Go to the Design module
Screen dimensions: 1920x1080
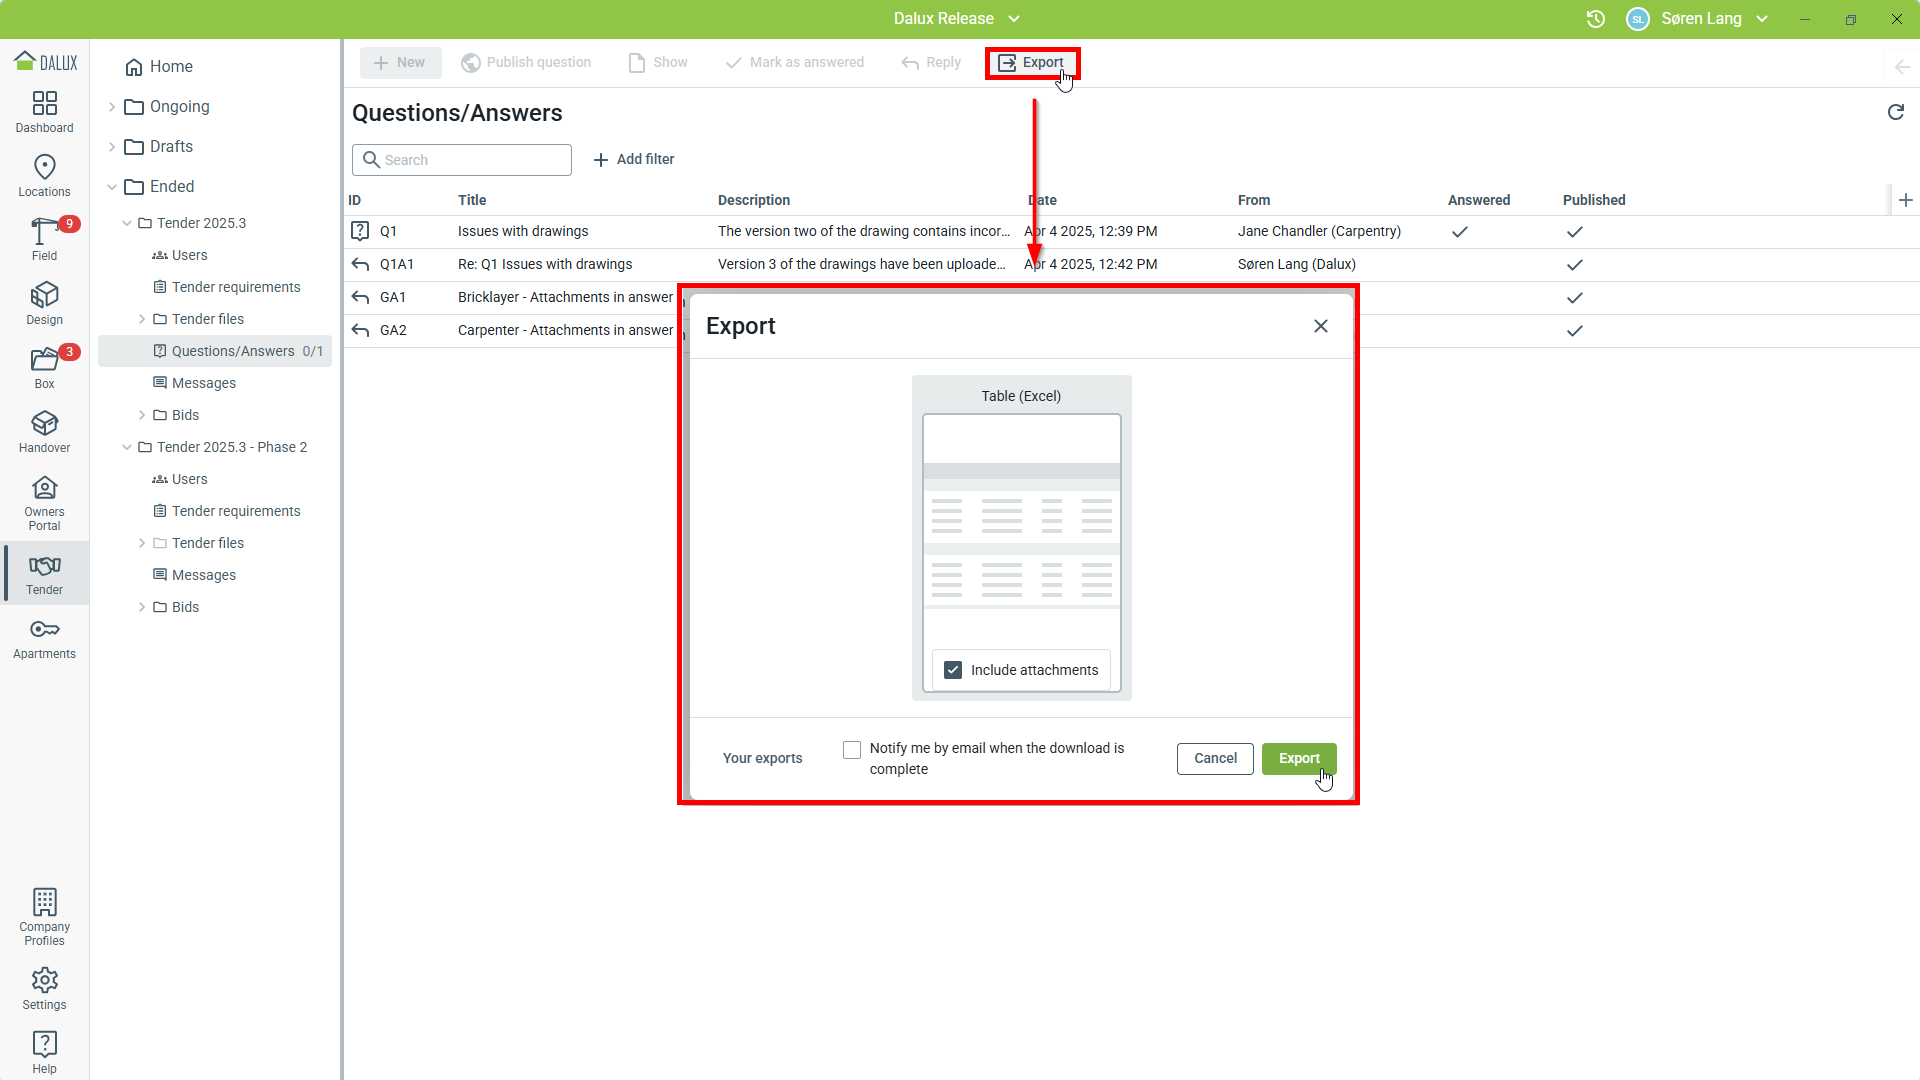pyautogui.click(x=44, y=303)
